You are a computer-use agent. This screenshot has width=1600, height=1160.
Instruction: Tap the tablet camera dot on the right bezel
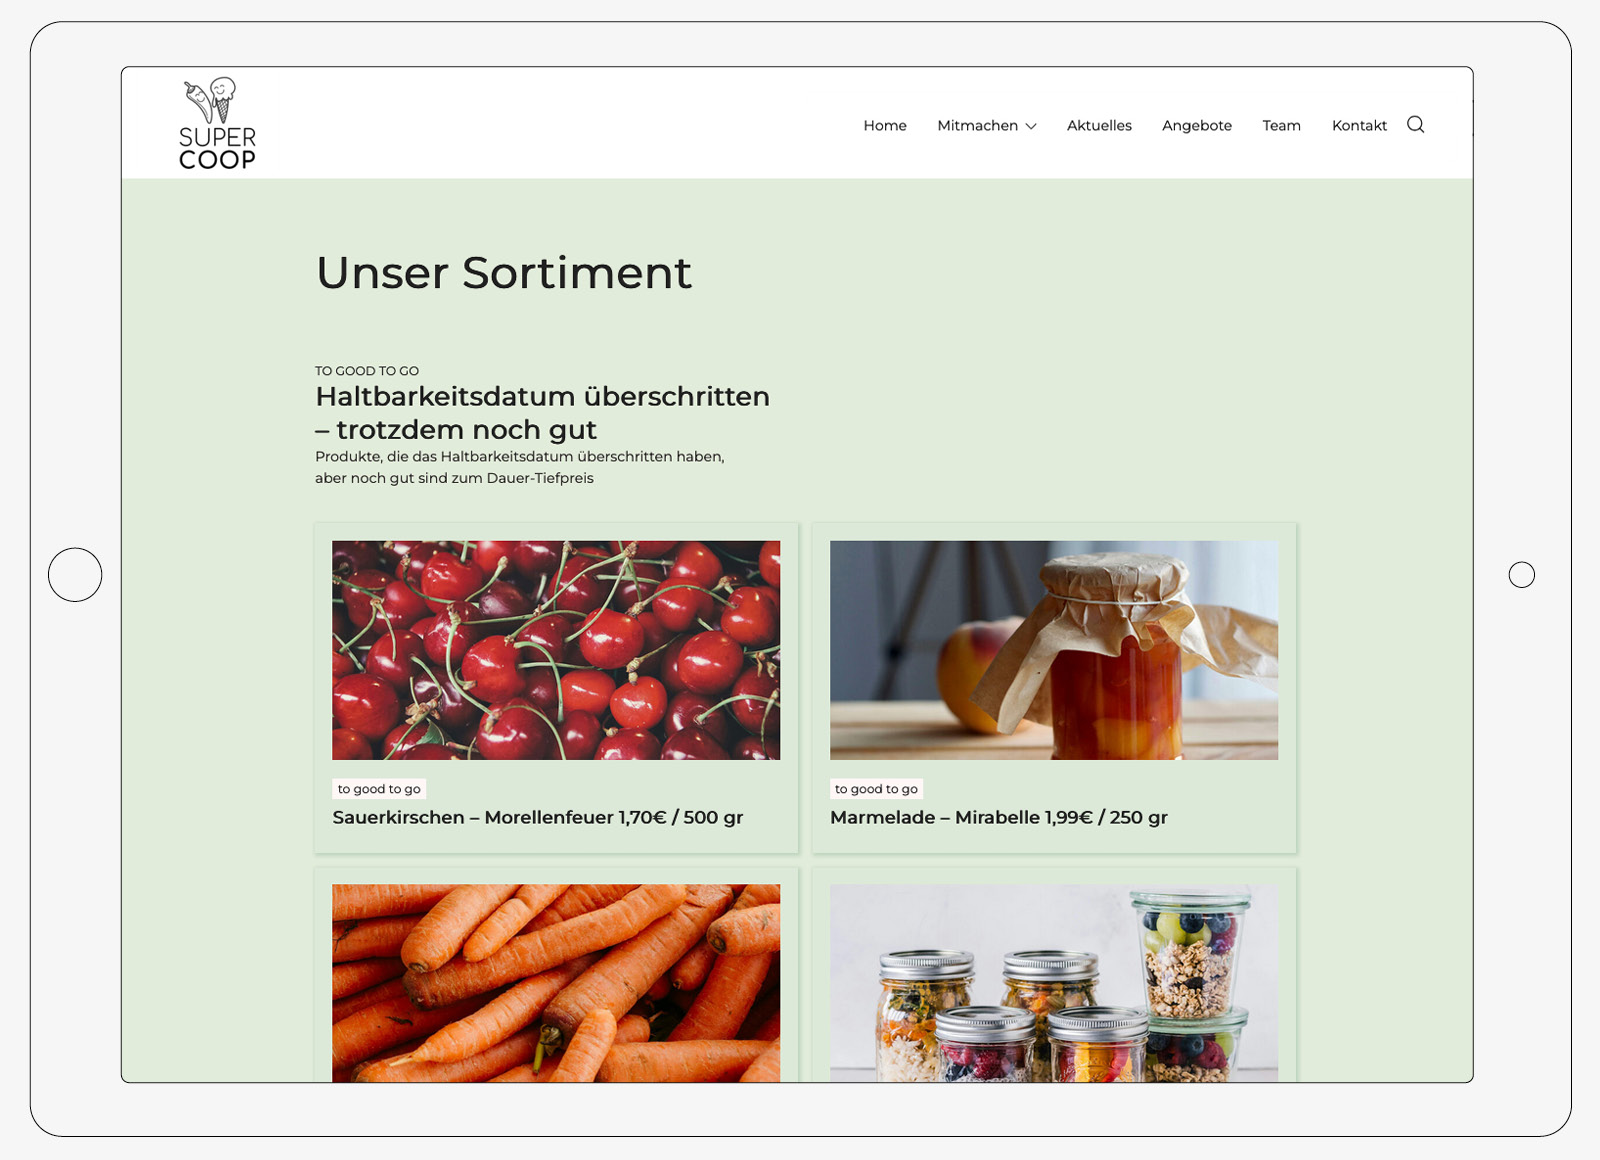(1521, 575)
